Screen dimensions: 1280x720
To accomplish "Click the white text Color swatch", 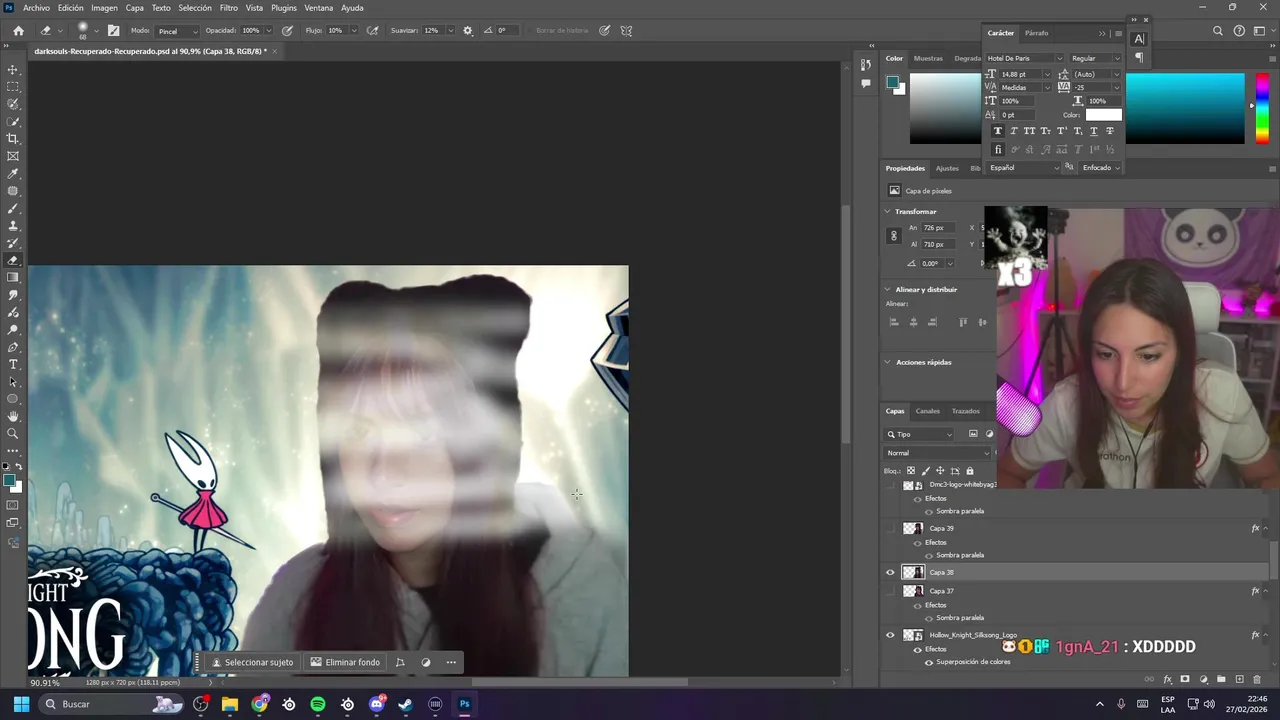I will pos(1104,115).
